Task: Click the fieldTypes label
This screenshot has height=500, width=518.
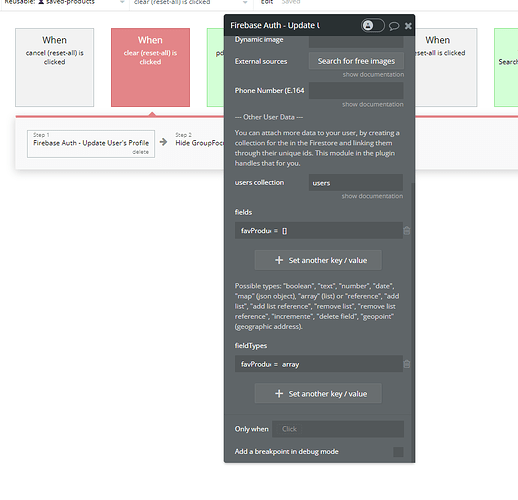Action: (251, 346)
